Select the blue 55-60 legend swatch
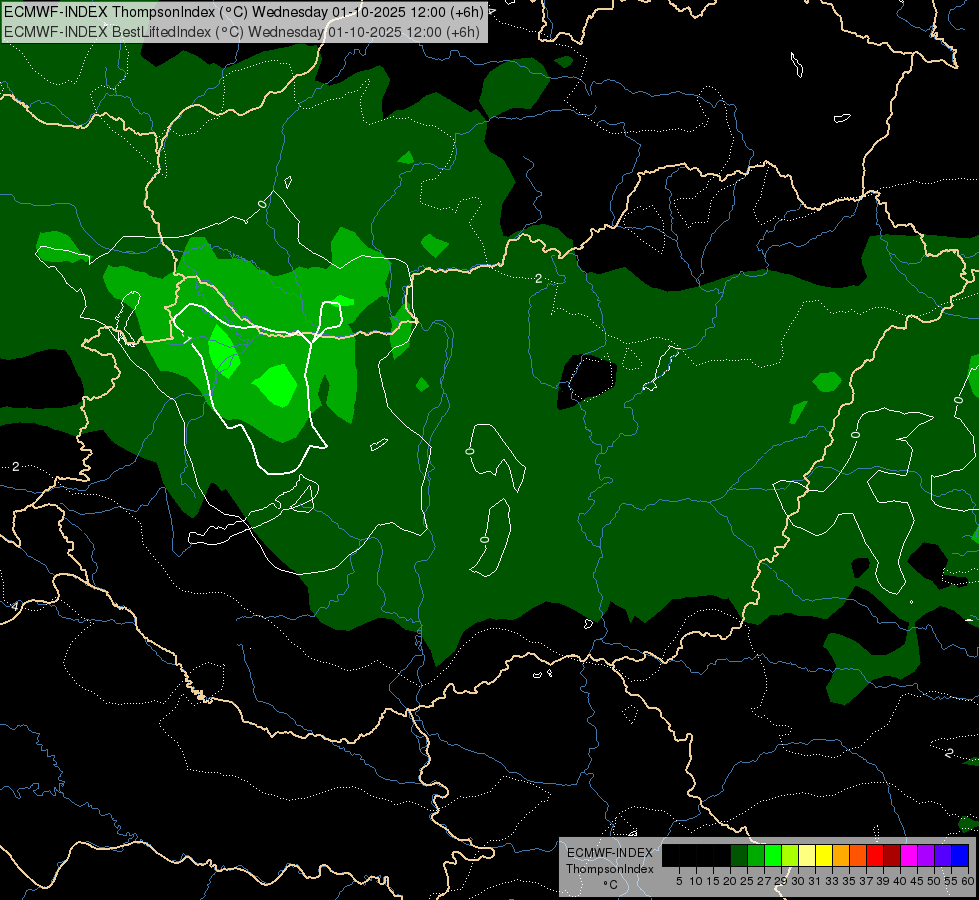979x900 pixels. coord(960,855)
